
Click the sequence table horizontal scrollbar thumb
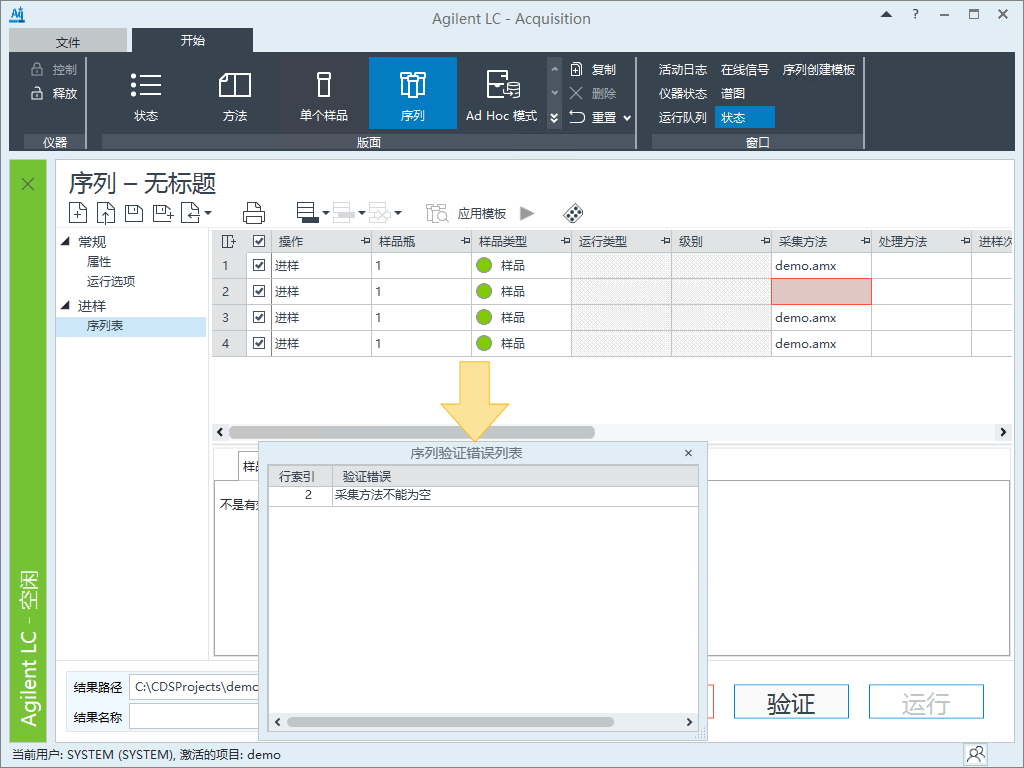point(411,432)
